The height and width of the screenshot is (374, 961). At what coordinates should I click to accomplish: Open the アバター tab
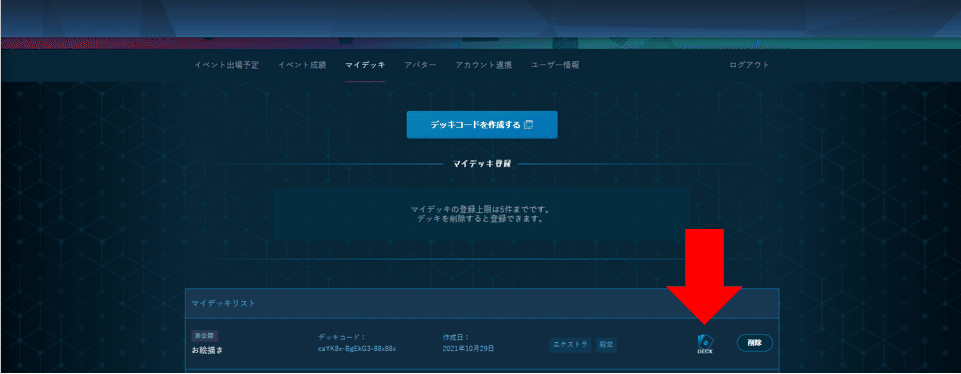(420, 65)
